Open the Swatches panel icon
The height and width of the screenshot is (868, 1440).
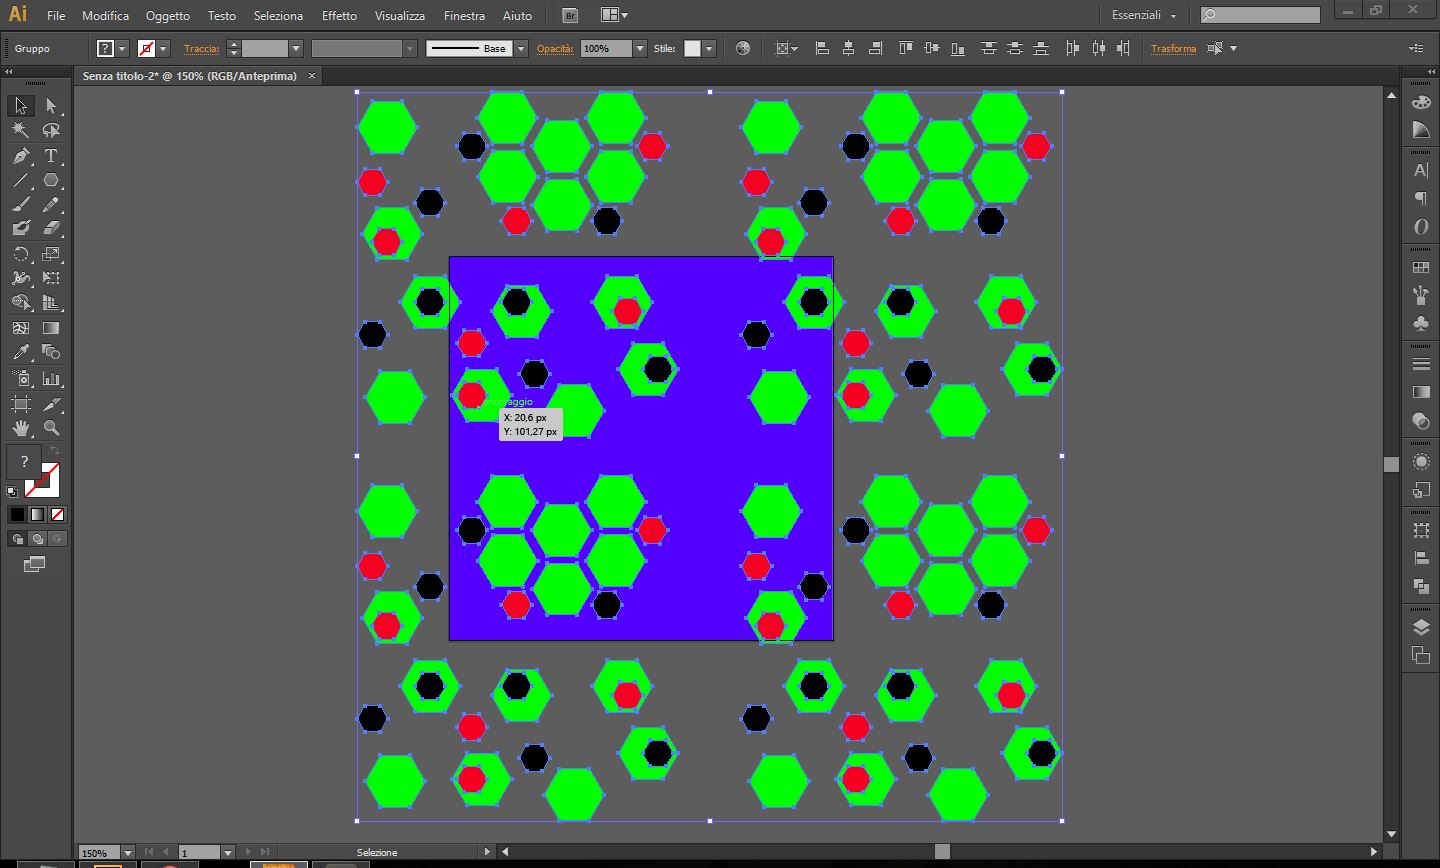tap(1421, 268)
